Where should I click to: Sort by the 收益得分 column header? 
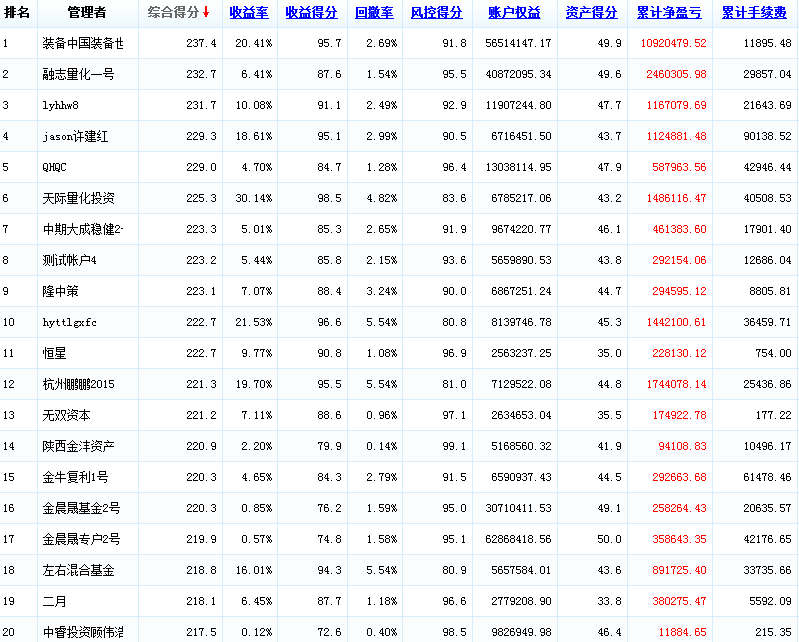[x=310, y=13]
